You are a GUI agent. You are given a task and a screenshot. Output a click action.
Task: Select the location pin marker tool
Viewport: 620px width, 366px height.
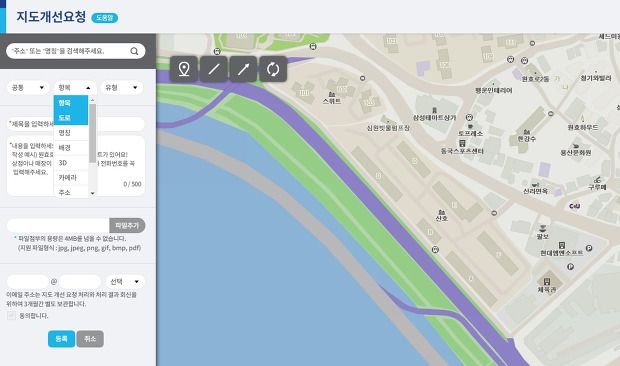point(184,69)
